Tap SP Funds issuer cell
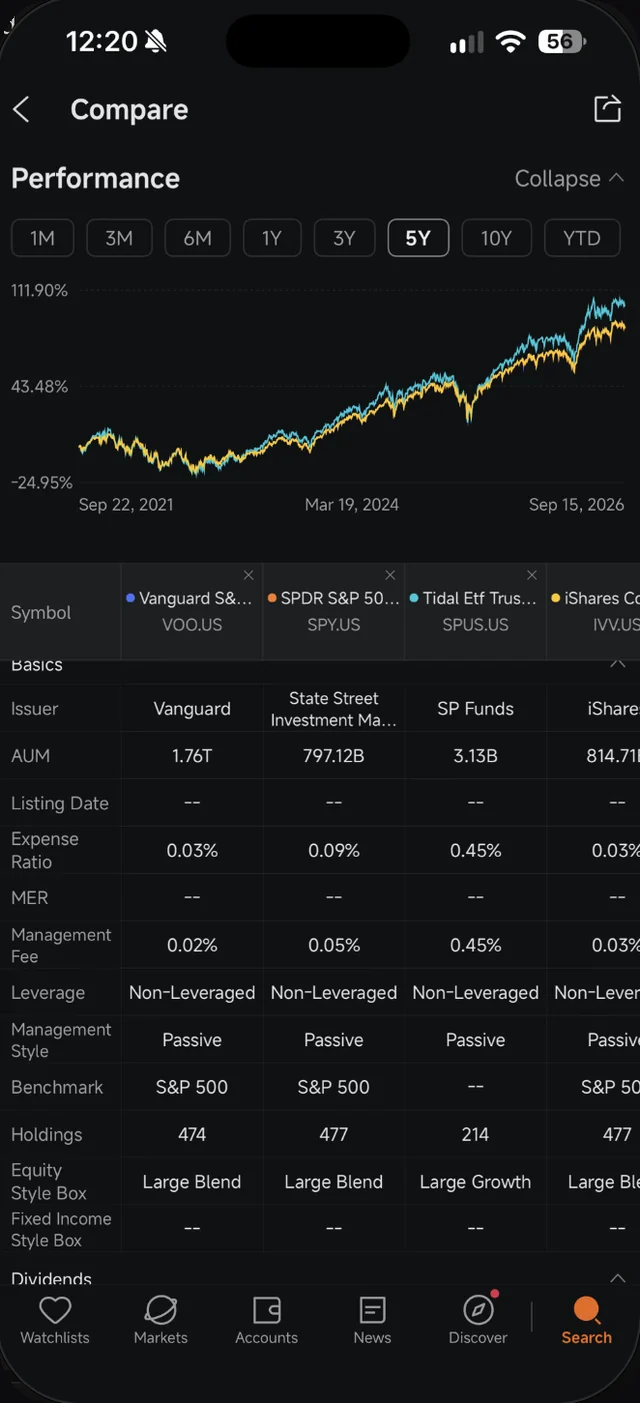Screen dimensions: 640x1403 (x=476, y=709)
